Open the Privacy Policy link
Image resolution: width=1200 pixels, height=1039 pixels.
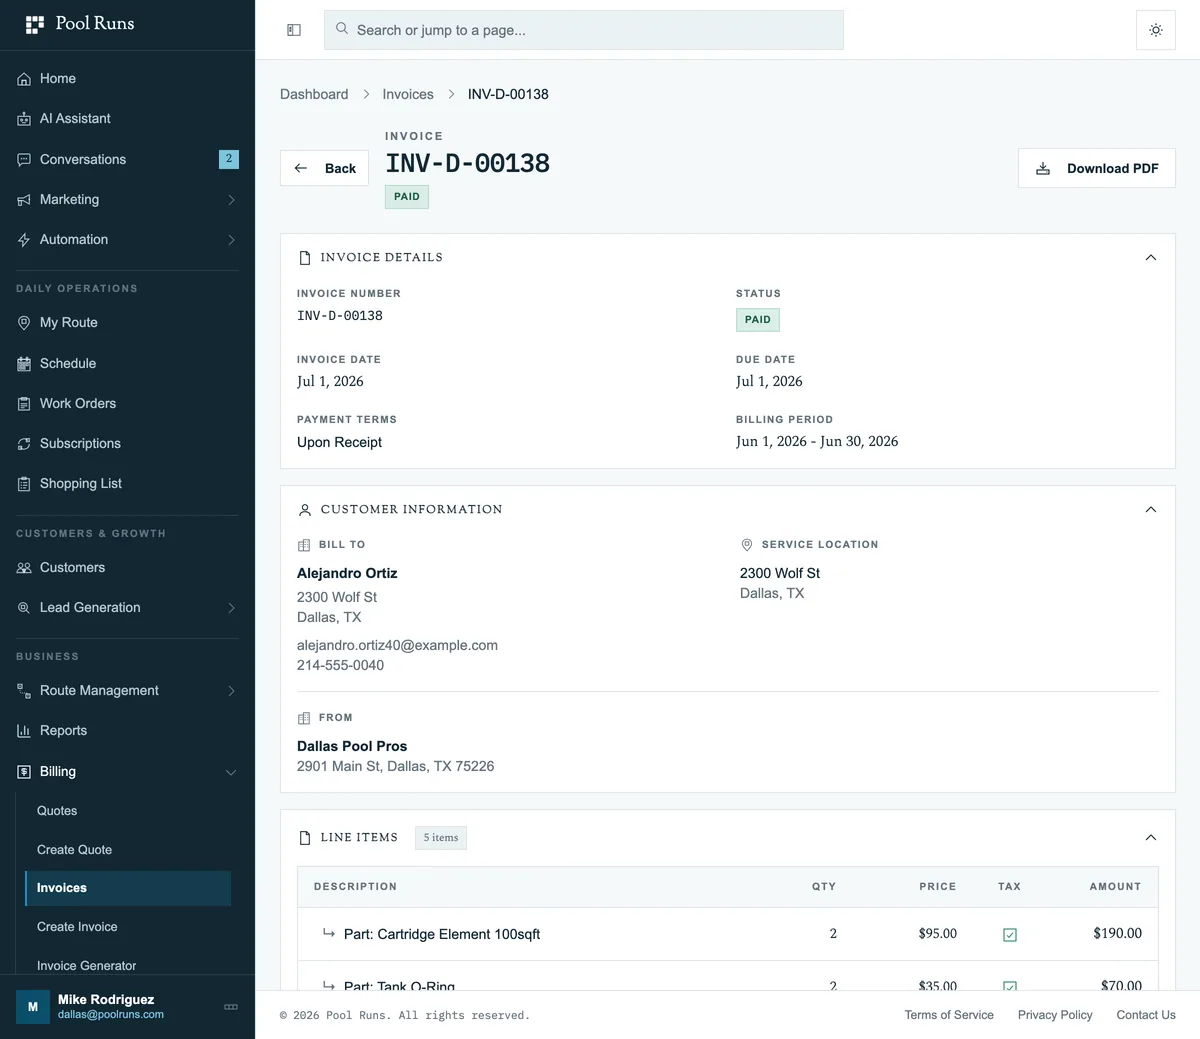(x=1055, y=1015)
